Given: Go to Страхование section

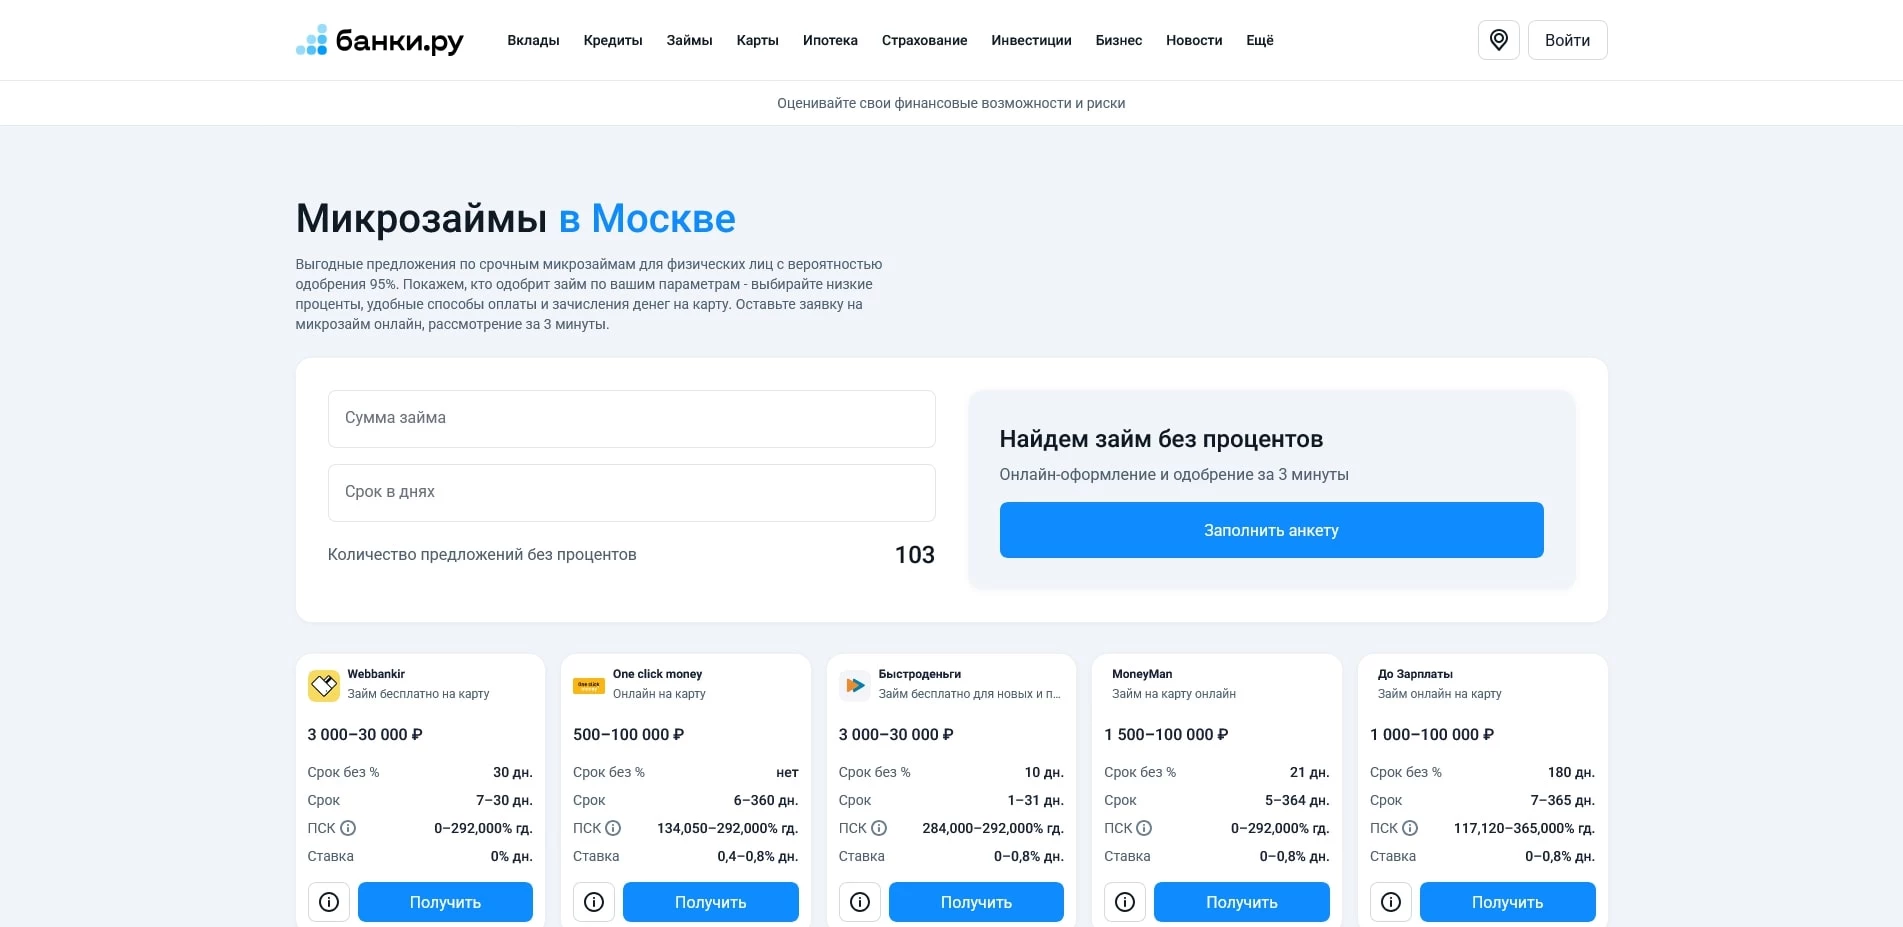Looking at the screenshot, I should click(x=924, y=41).
